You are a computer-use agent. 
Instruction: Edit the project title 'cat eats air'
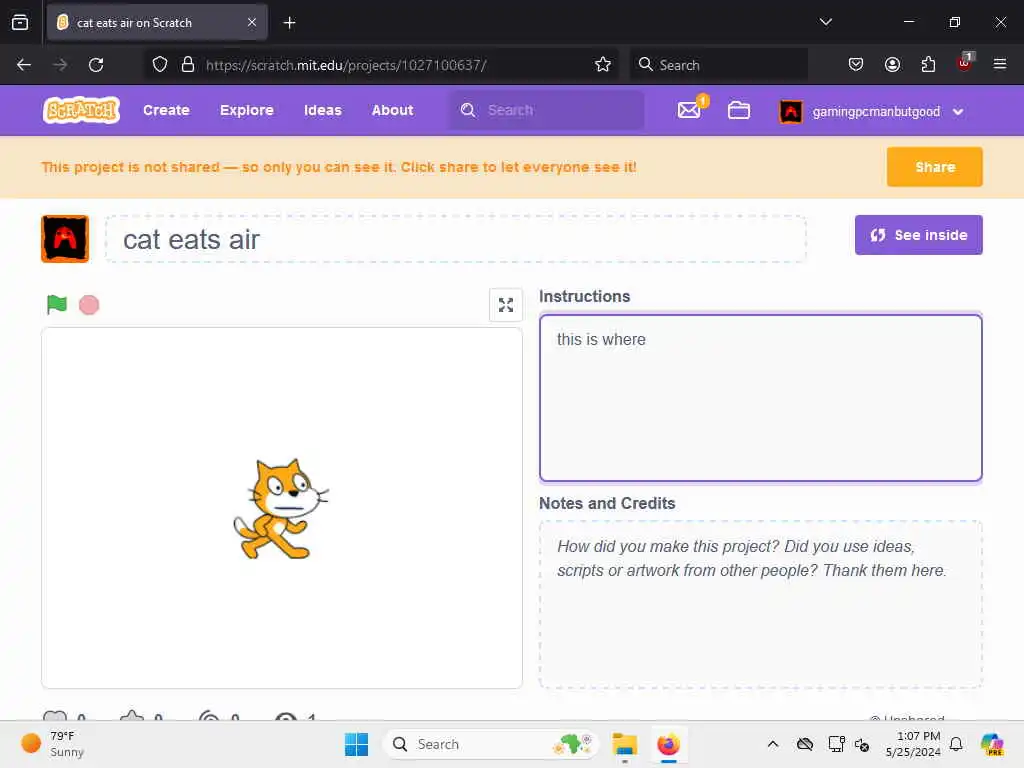(x=456, y=239)
